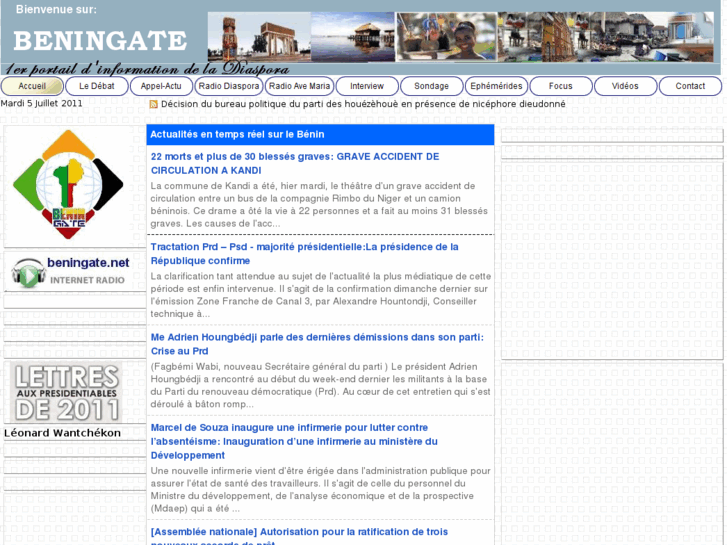Open the Vidéos menu item
The image size is (727, 545).
click(625, 86)
